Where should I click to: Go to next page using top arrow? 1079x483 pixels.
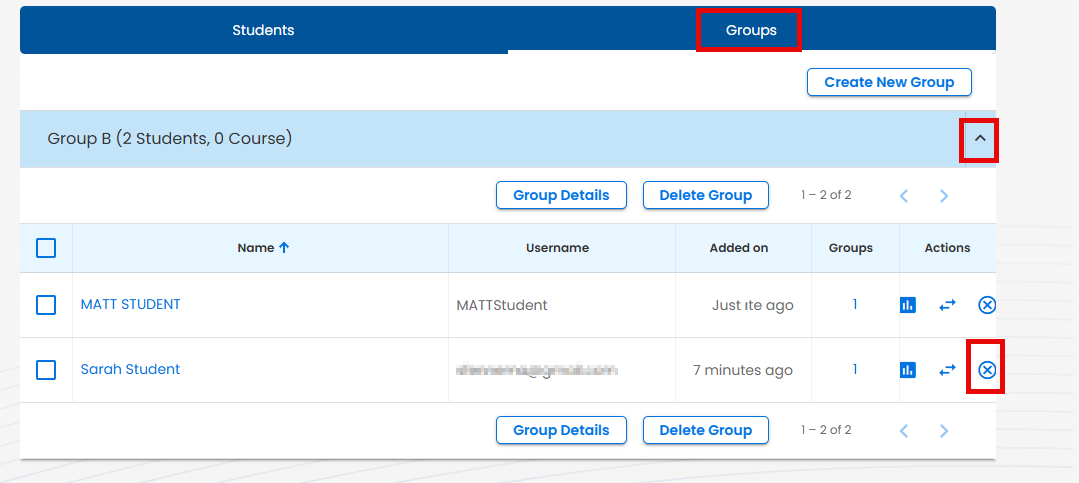[944, 196]
